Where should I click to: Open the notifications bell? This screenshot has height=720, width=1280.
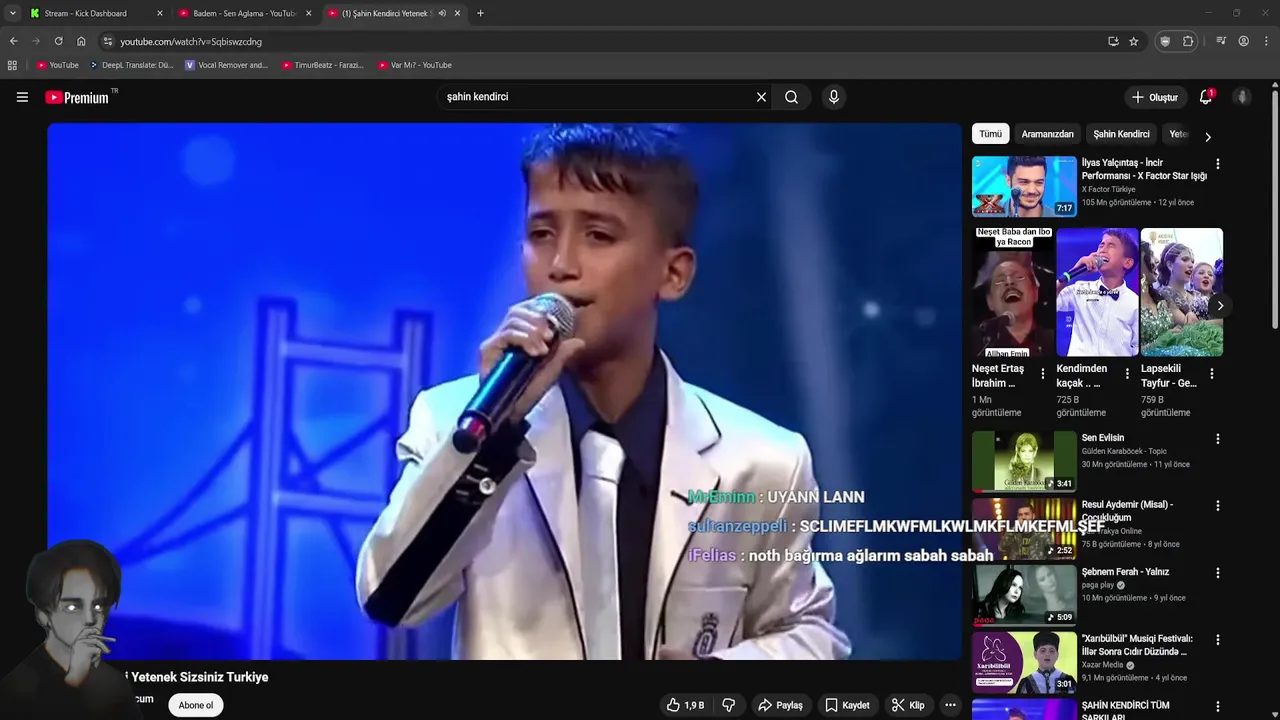click(1206, 97)
